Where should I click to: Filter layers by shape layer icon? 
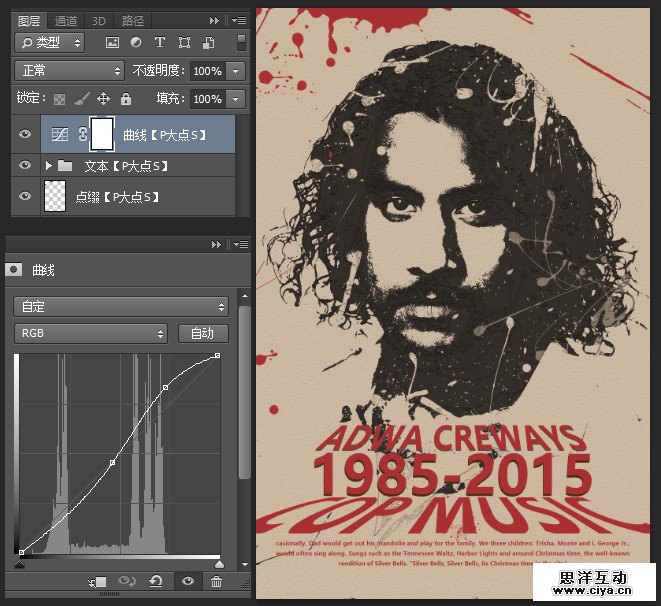[x=184, y=42]
